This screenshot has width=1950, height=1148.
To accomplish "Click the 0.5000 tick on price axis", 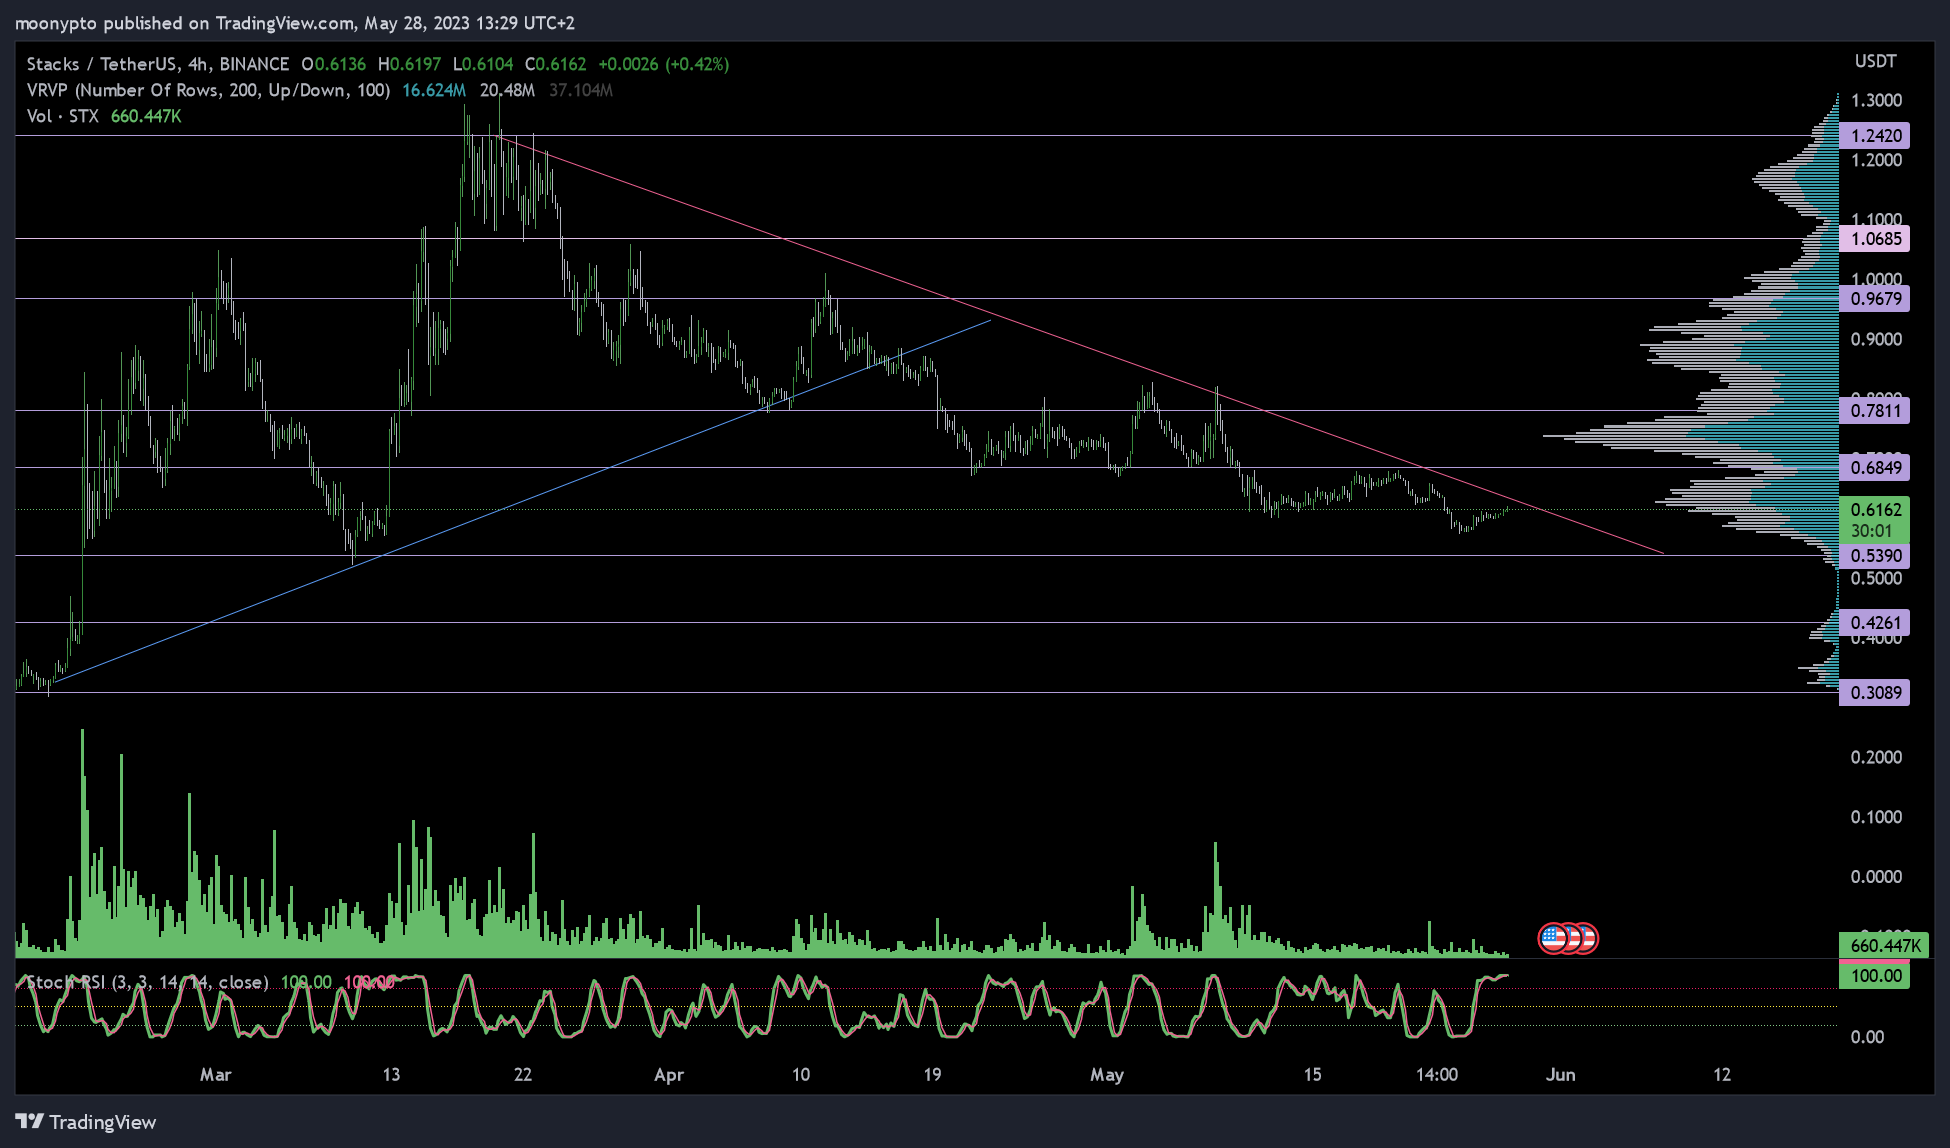I will 1876,579.
